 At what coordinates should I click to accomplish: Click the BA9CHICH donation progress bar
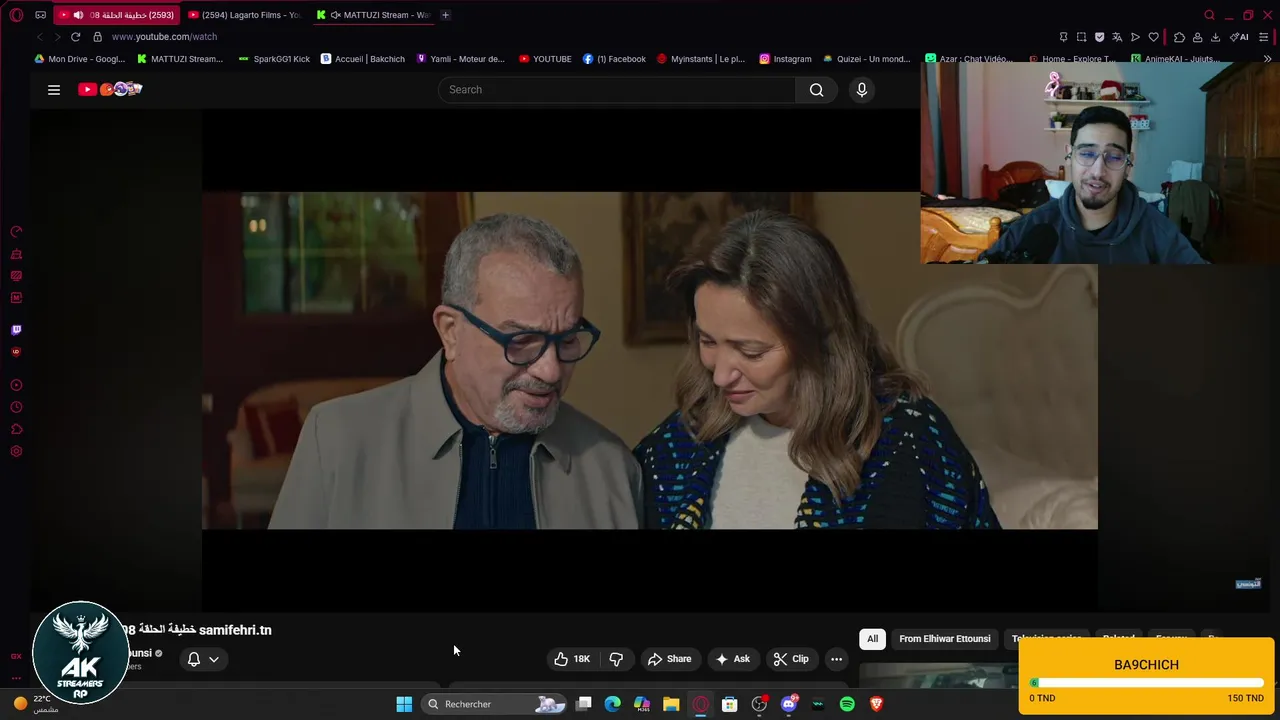click(1147, 684)
